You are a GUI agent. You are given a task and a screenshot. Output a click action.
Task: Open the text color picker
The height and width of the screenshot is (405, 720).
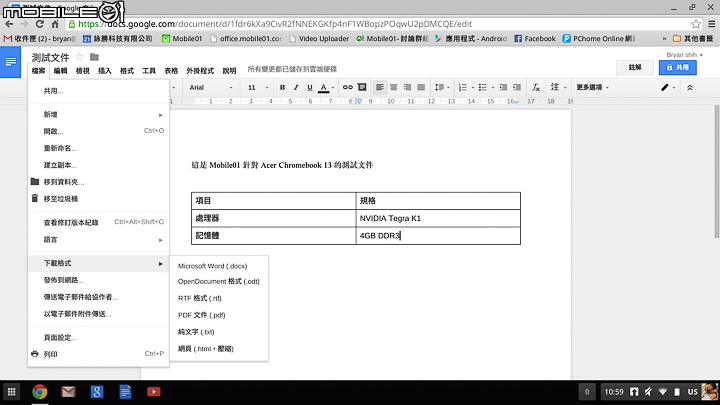click(326, 87)
